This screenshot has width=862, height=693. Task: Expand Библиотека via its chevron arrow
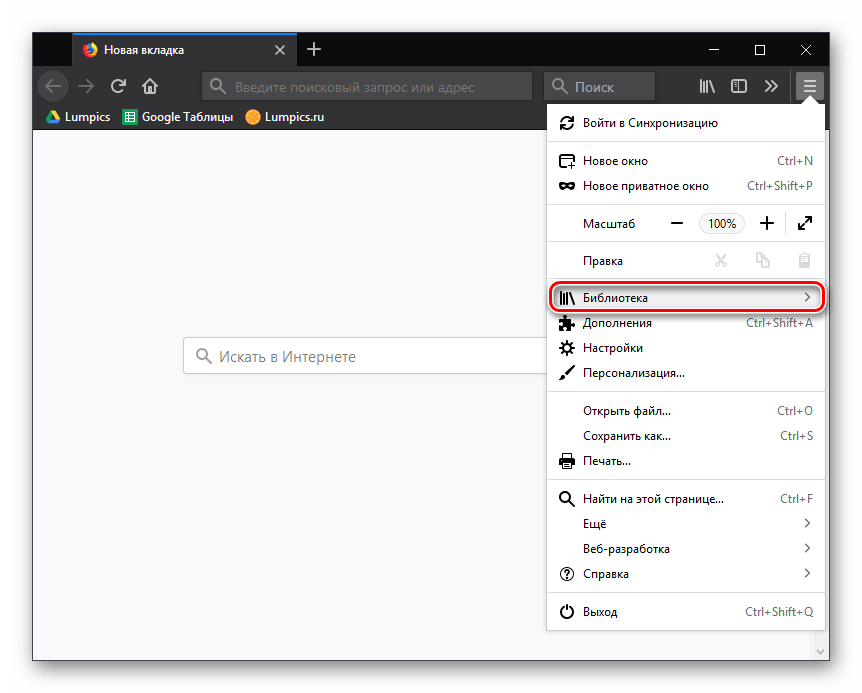pyautogui.click(x=807, y=298)
